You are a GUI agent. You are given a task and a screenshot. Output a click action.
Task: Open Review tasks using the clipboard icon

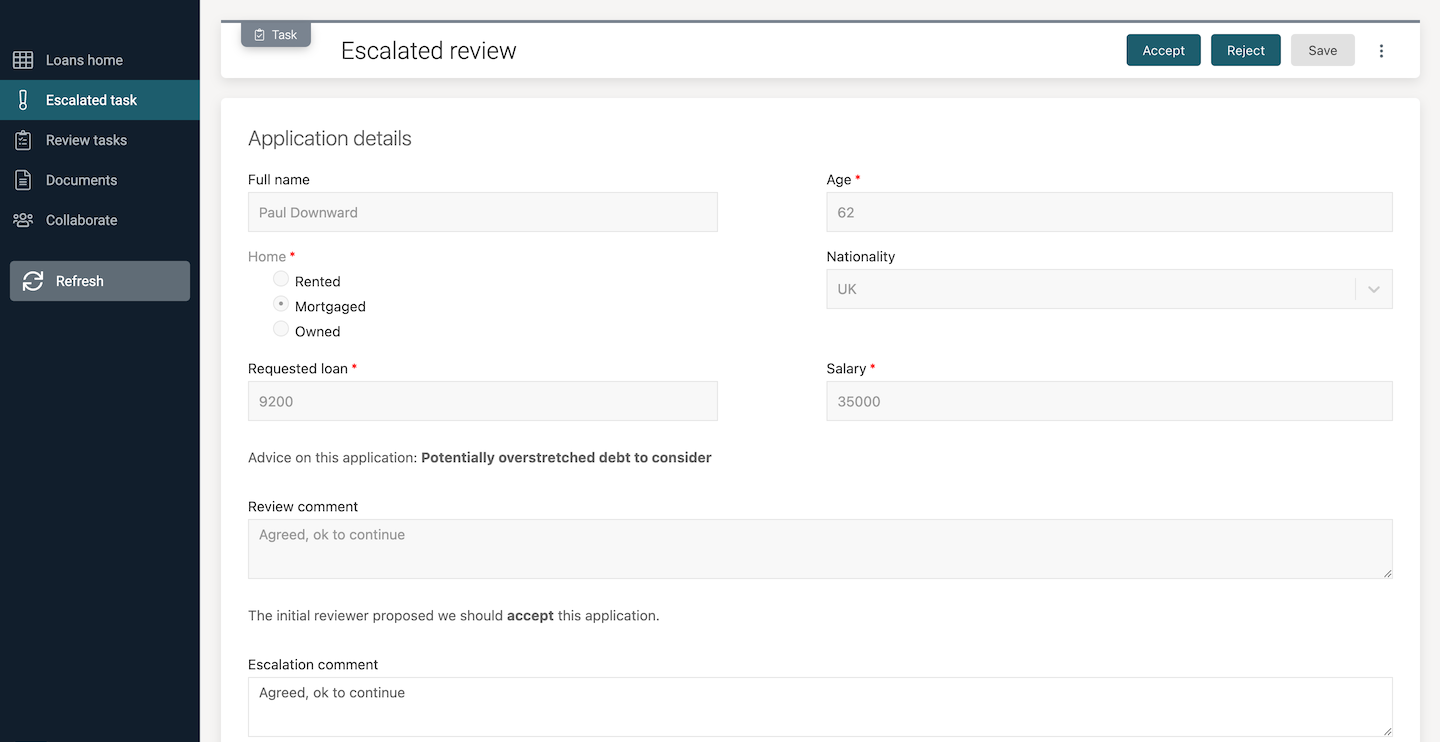[21, 140]
